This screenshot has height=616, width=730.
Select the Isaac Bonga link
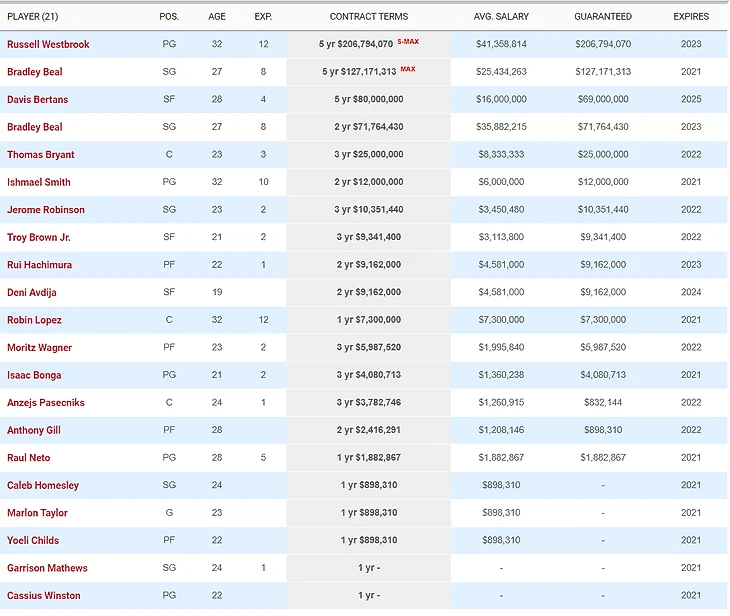(x=34, y=375)
